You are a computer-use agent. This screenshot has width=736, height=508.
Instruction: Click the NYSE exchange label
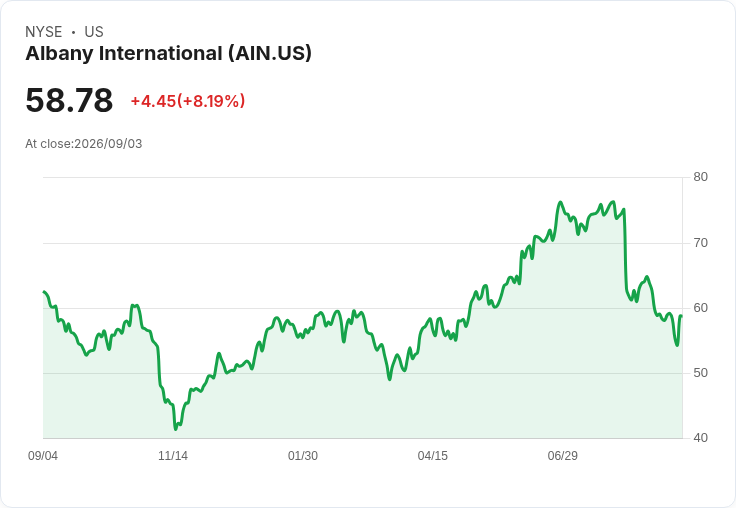click(44, 32)
